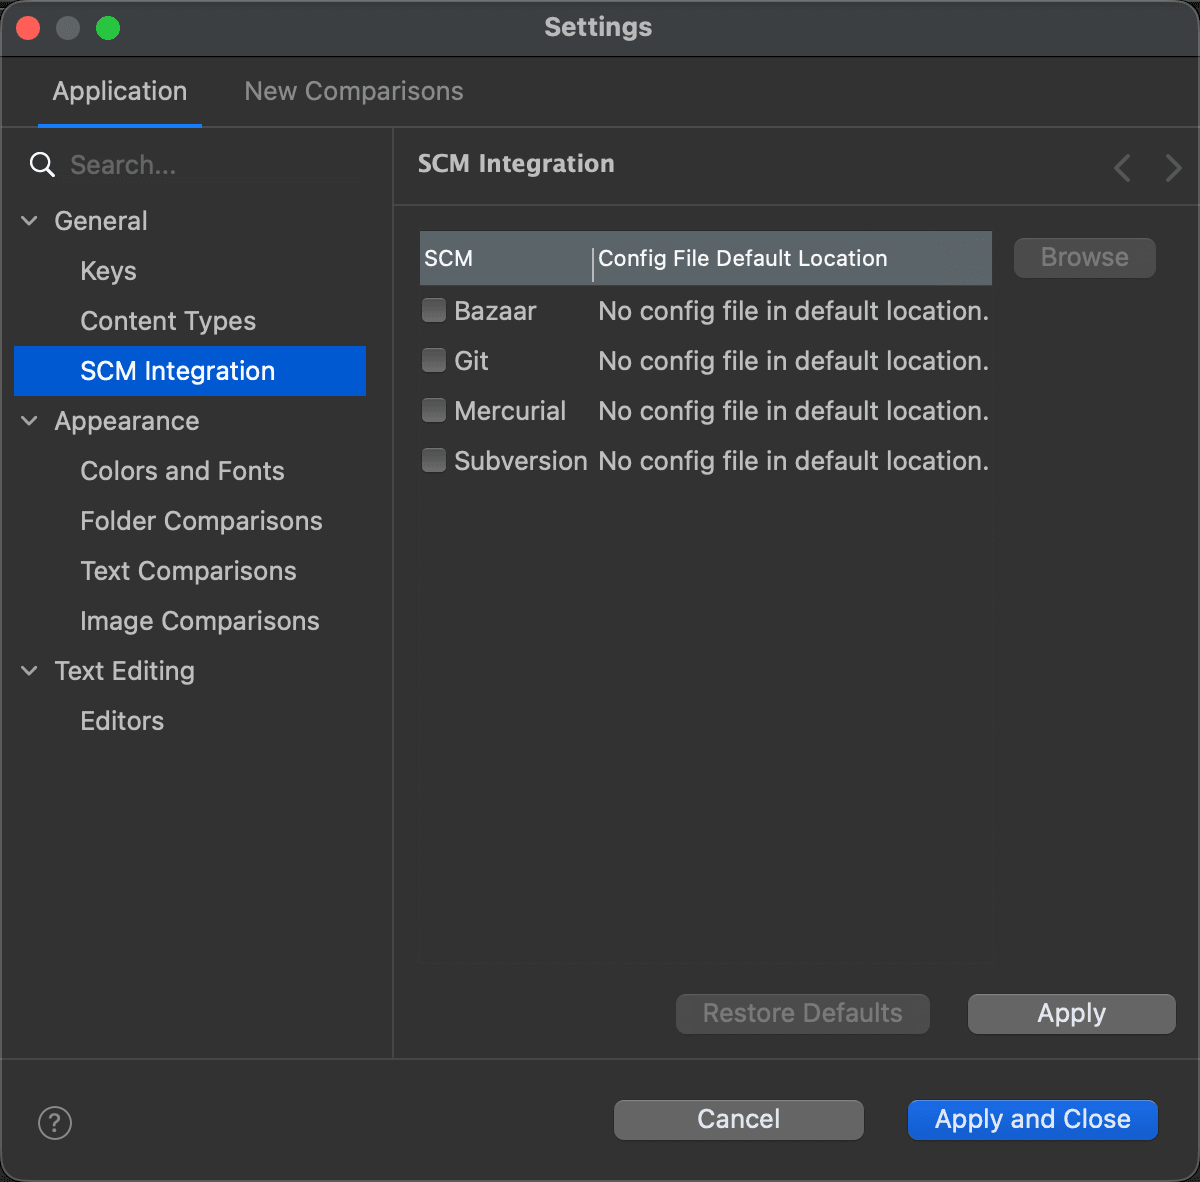
Task: Open the help question mark icon
Action: pyautogui.click(x=55, y=1122)
